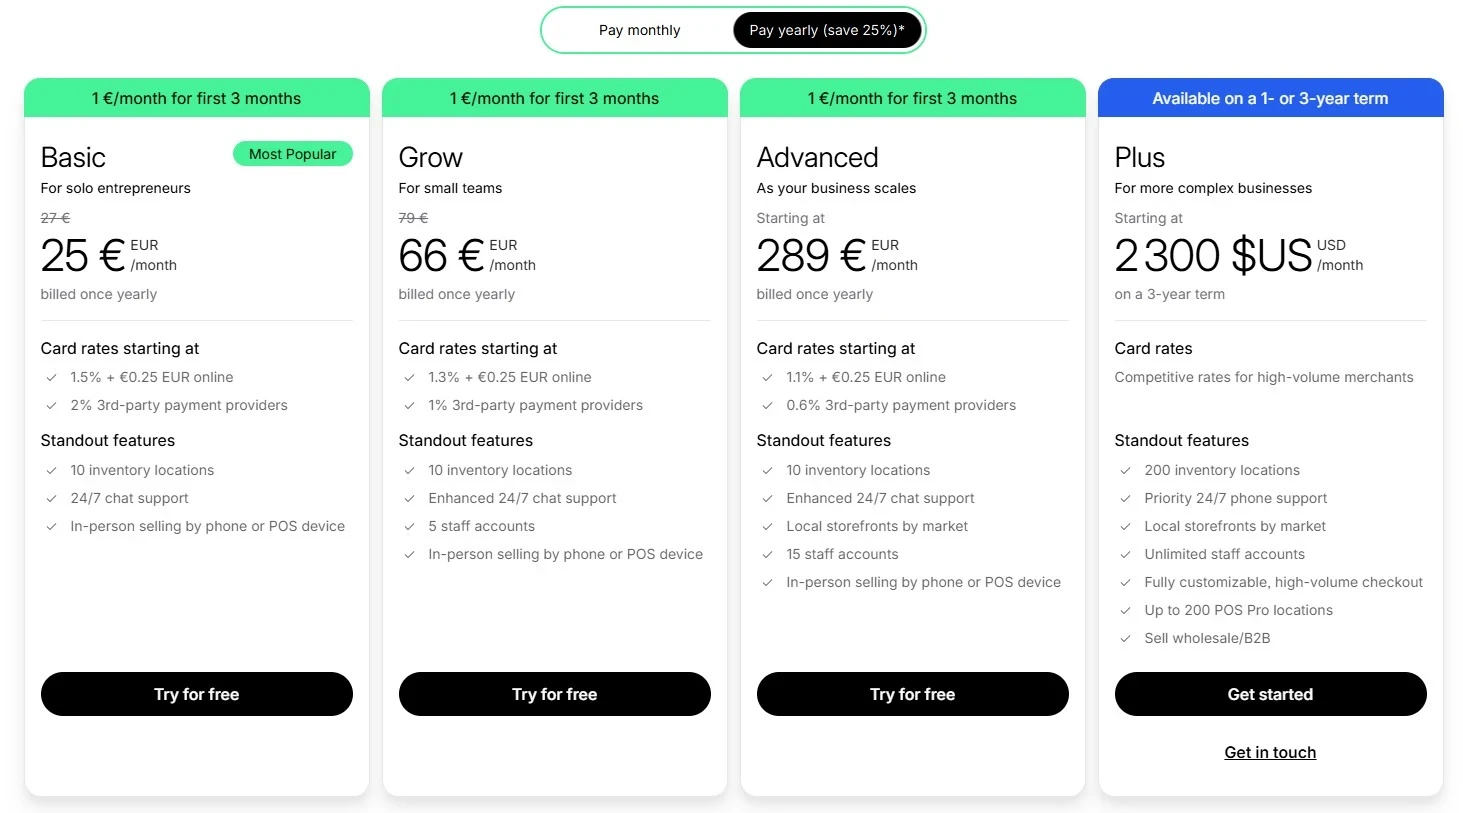Screen dimensions: 1463x813
Task: Open the Get in touch link under Plus
Action: tap(1270, 752)
